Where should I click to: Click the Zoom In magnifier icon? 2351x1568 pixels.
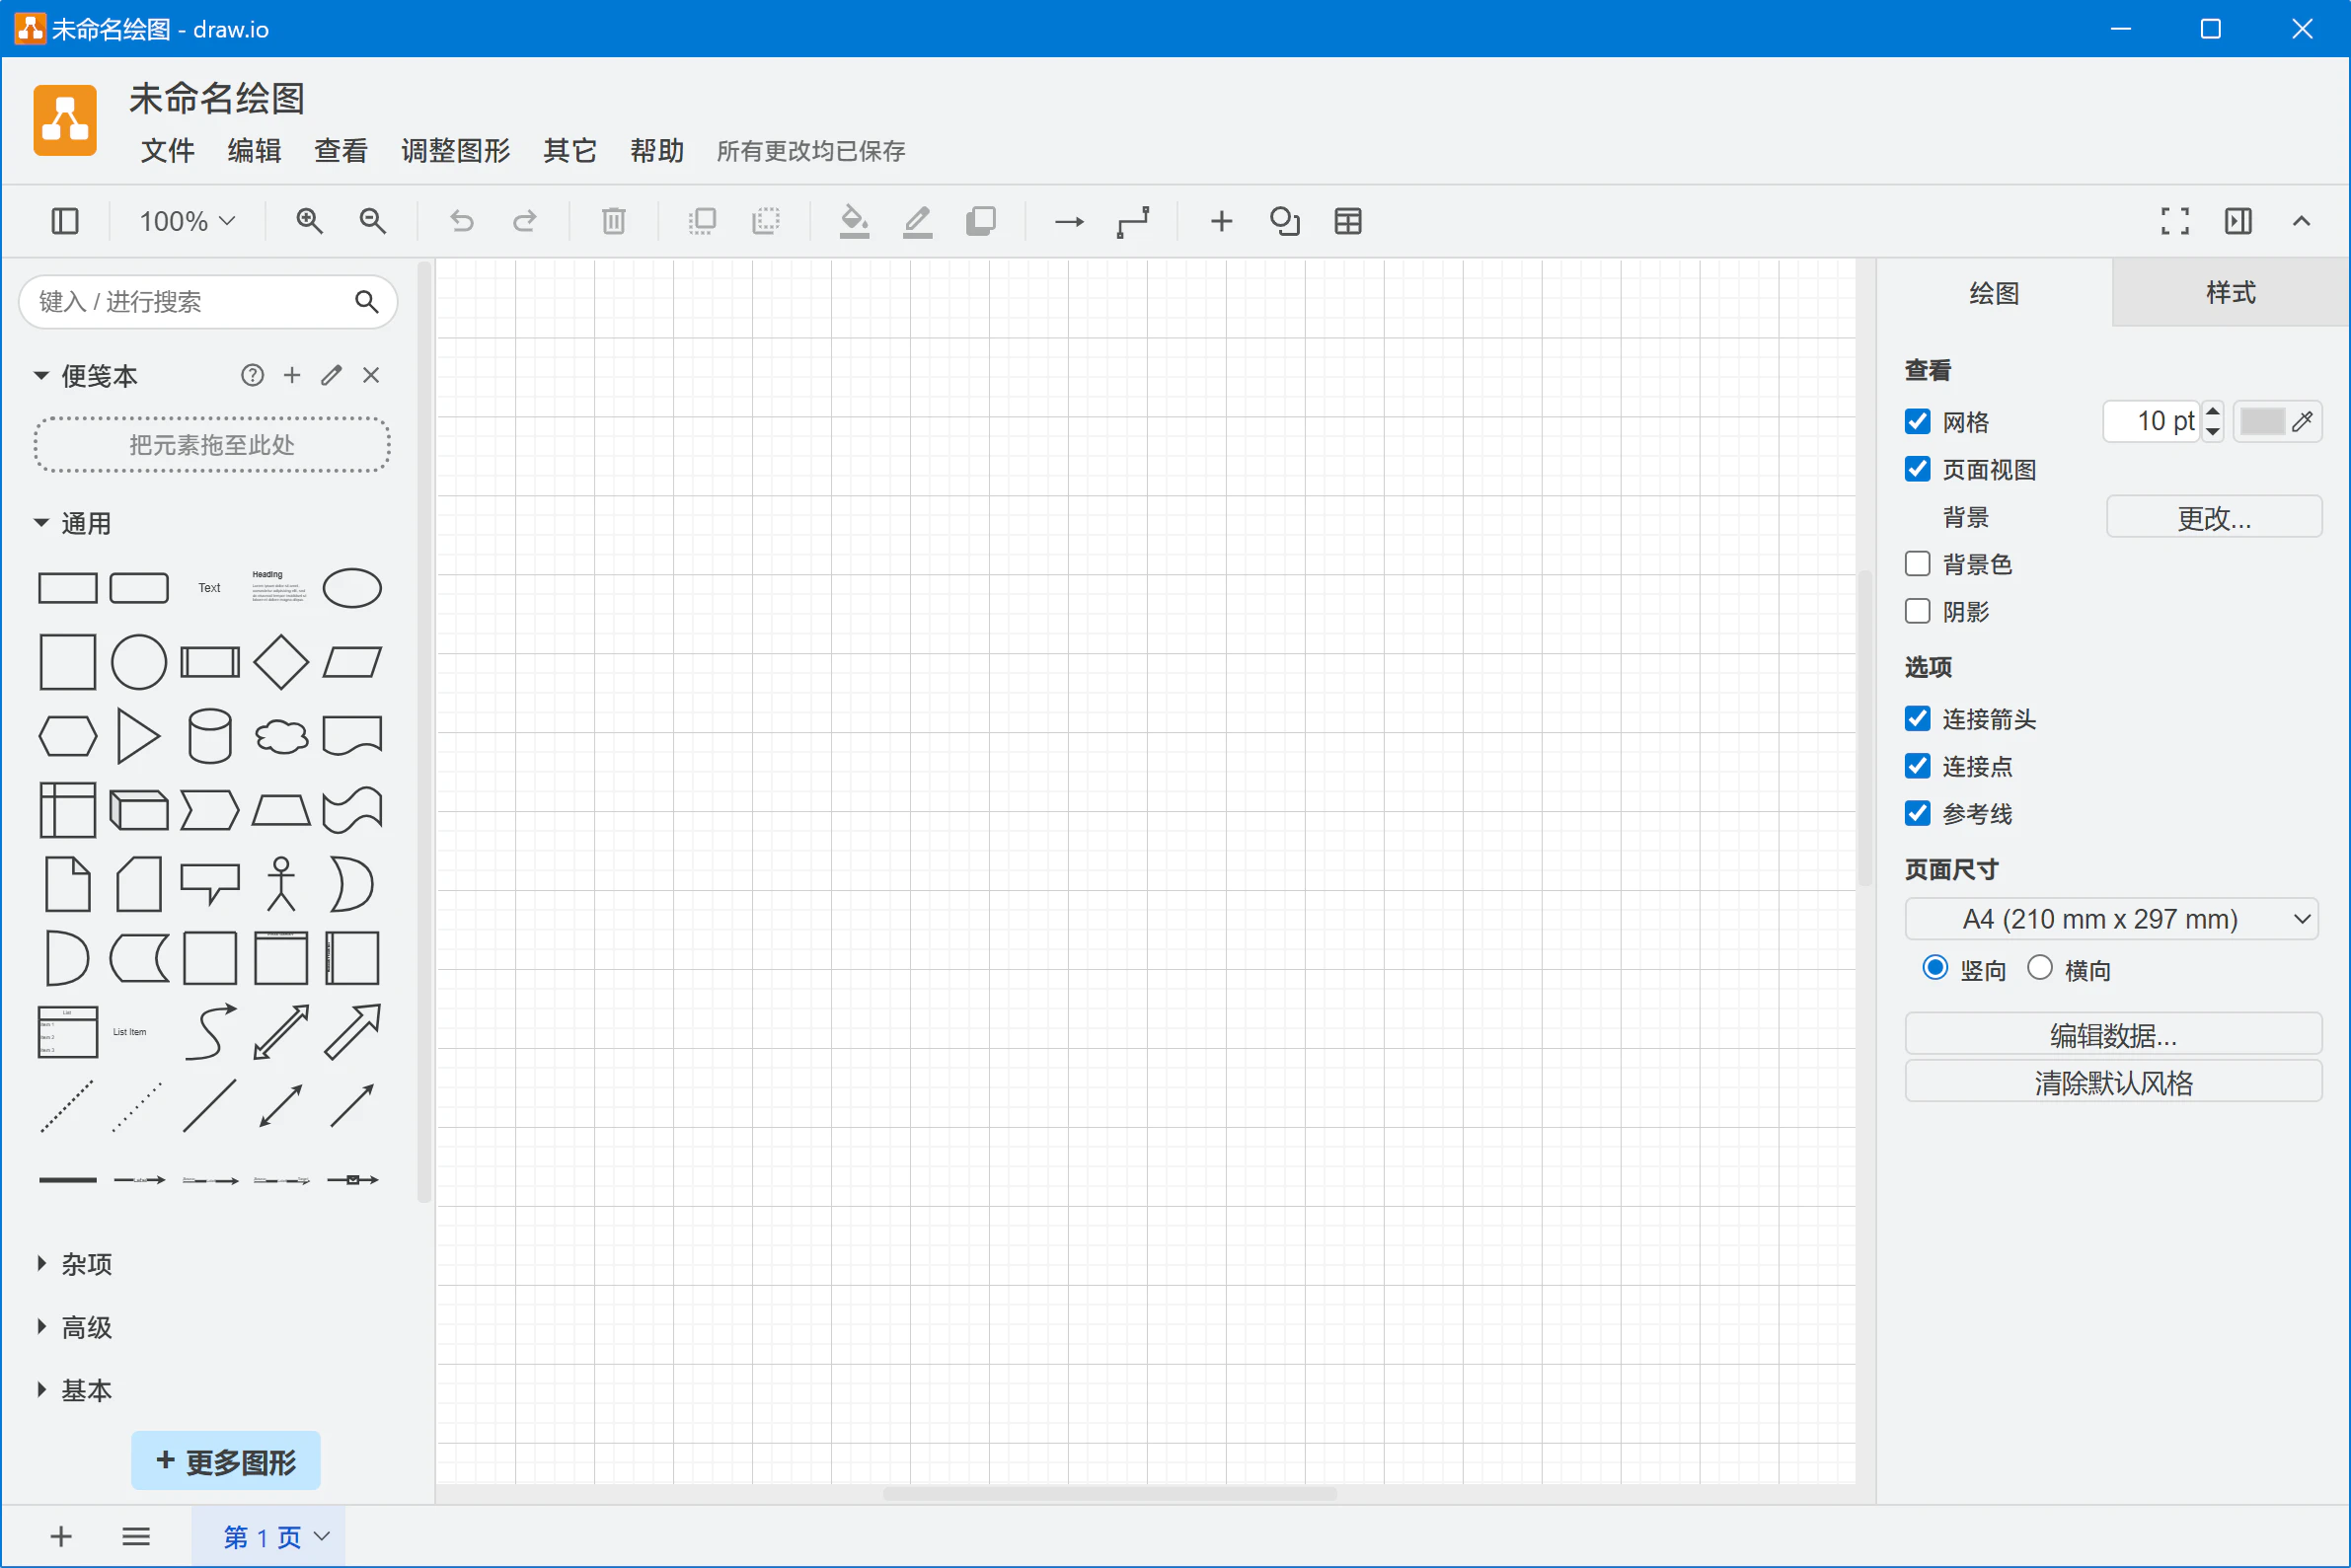(x=309, y=221)
